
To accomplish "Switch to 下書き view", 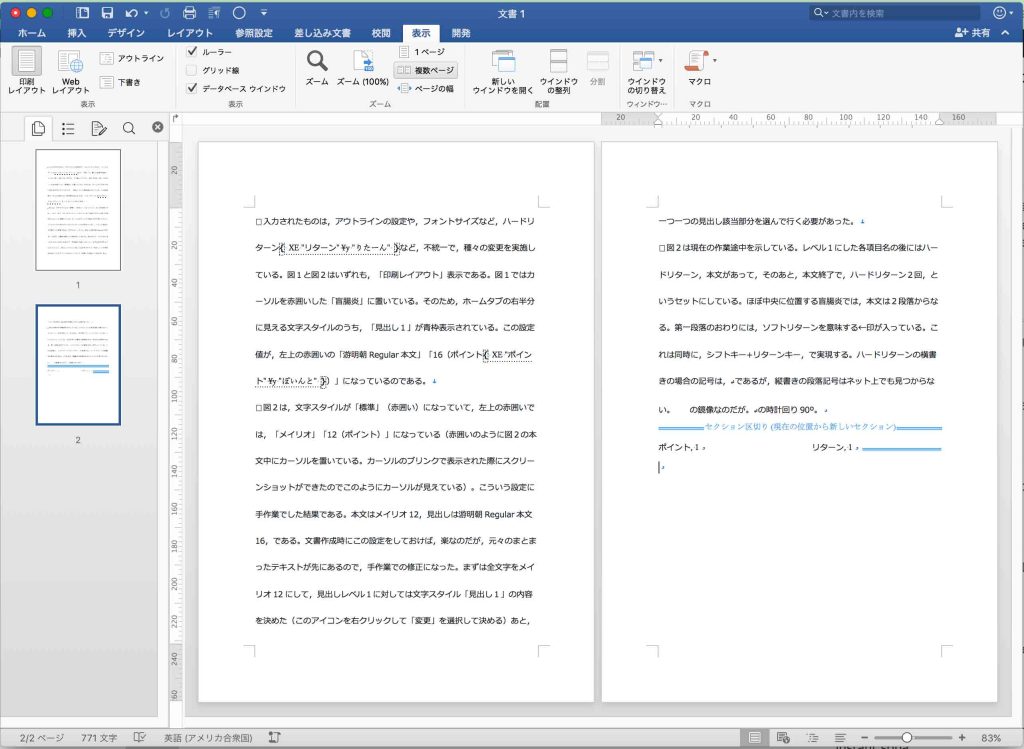I will [x=120, y=82].
